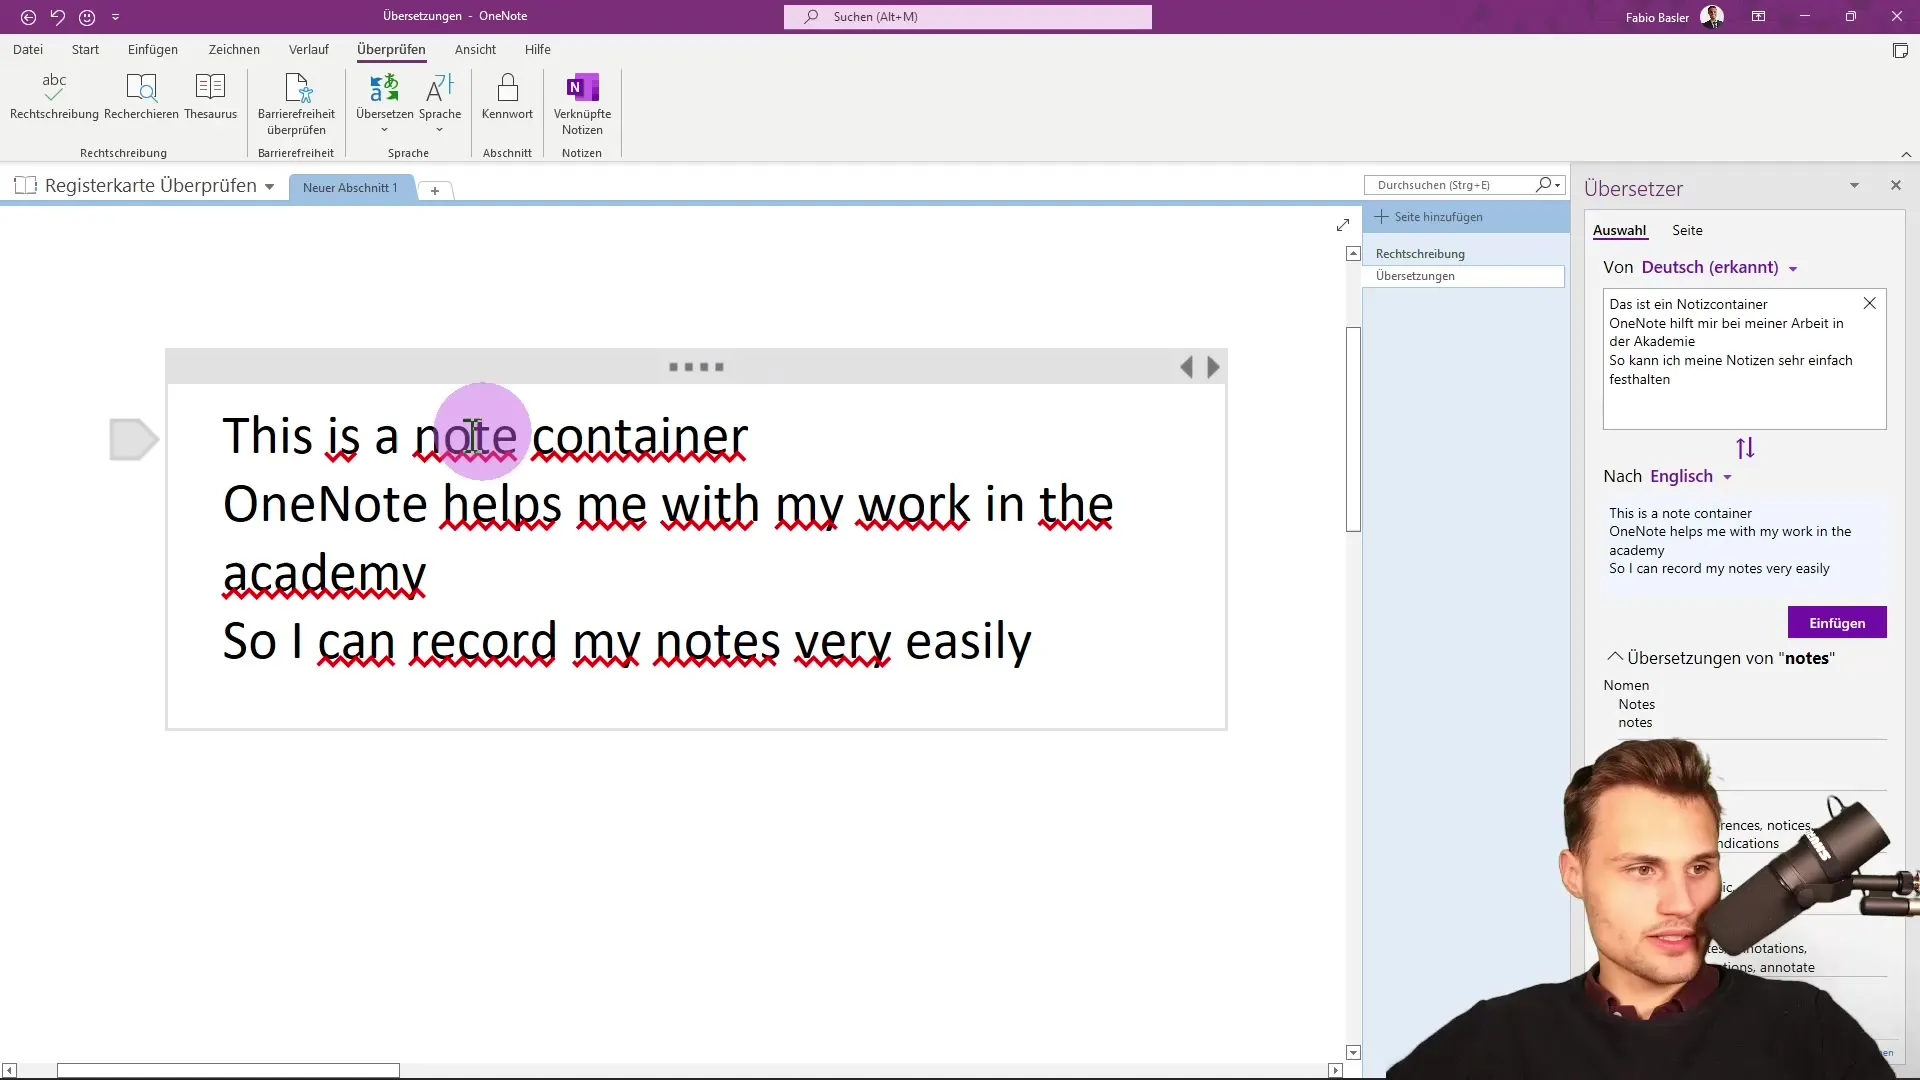1920x1080 pixels.
Task: Click the Fabio Basler account picture
Action: (x=1712, y=17)
